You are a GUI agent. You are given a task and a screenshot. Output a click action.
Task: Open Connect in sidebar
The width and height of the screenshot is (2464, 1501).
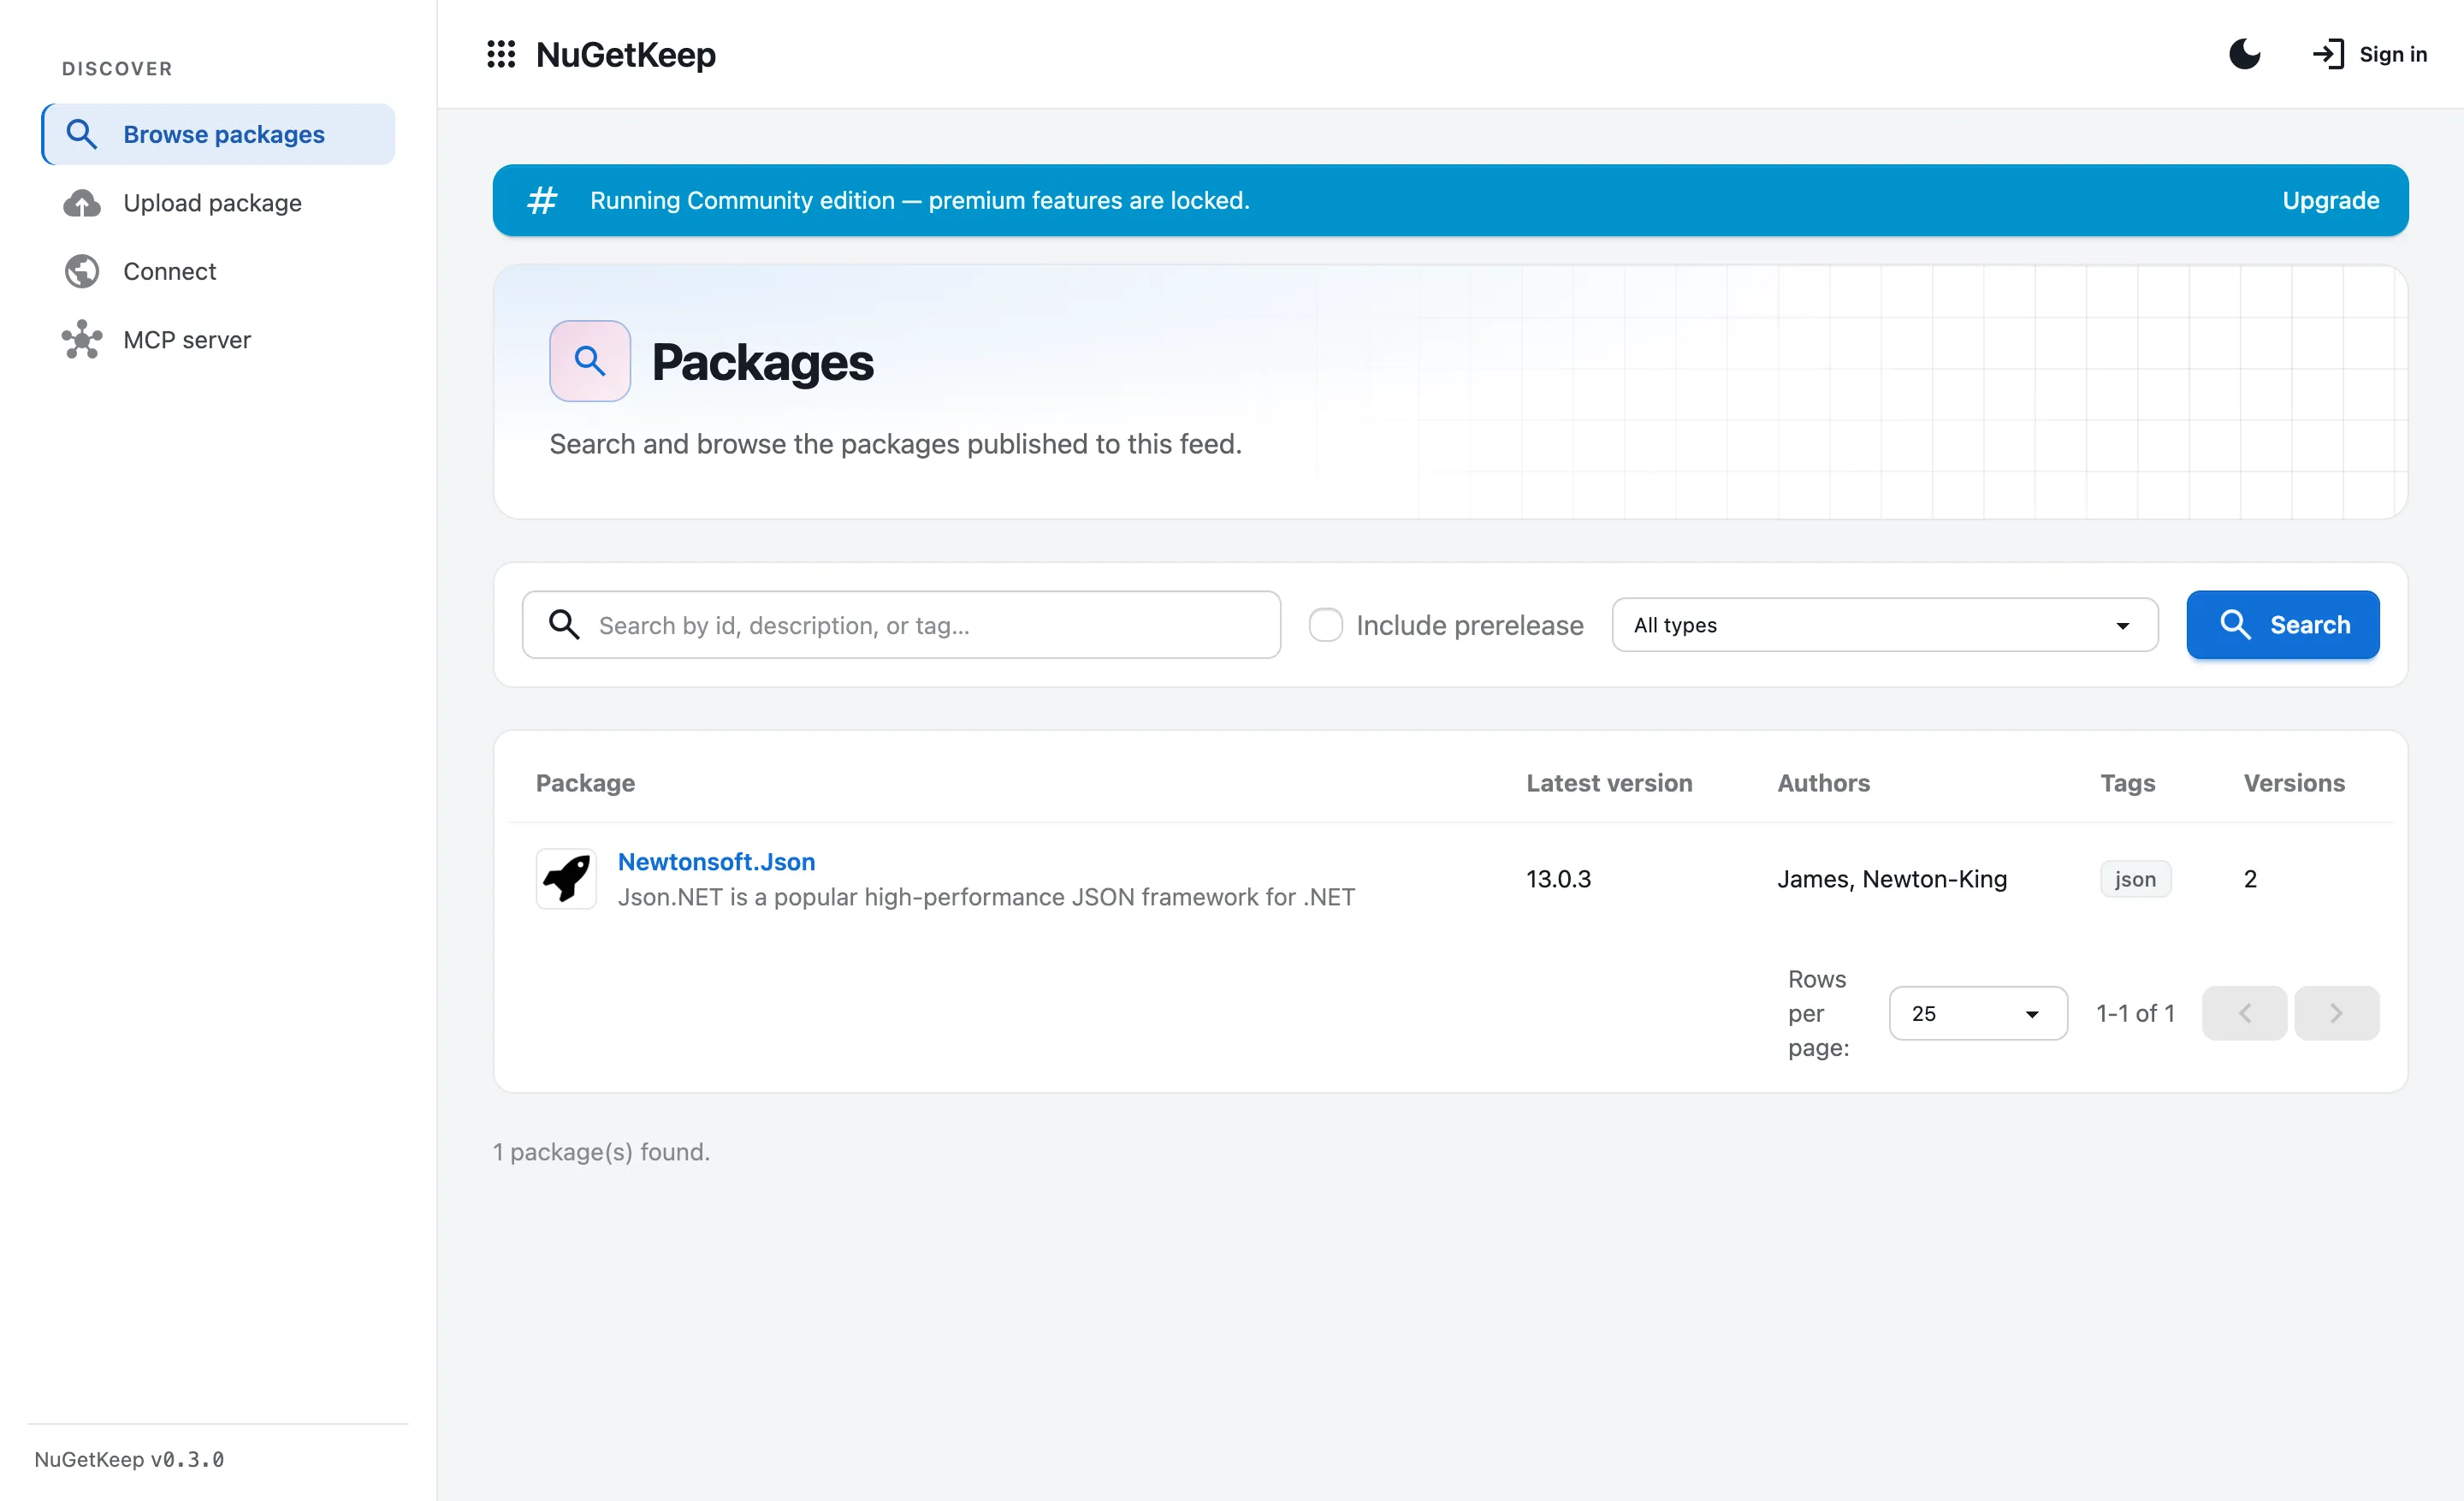218,271
